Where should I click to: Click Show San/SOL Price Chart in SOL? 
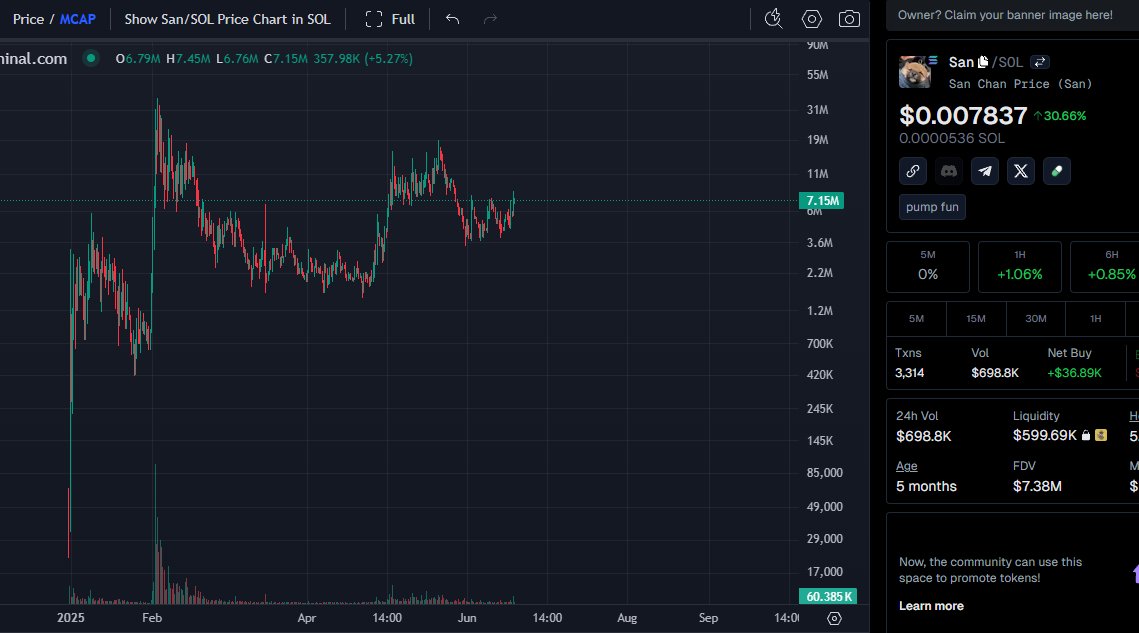pyautogui.click(x=226, y=18)
